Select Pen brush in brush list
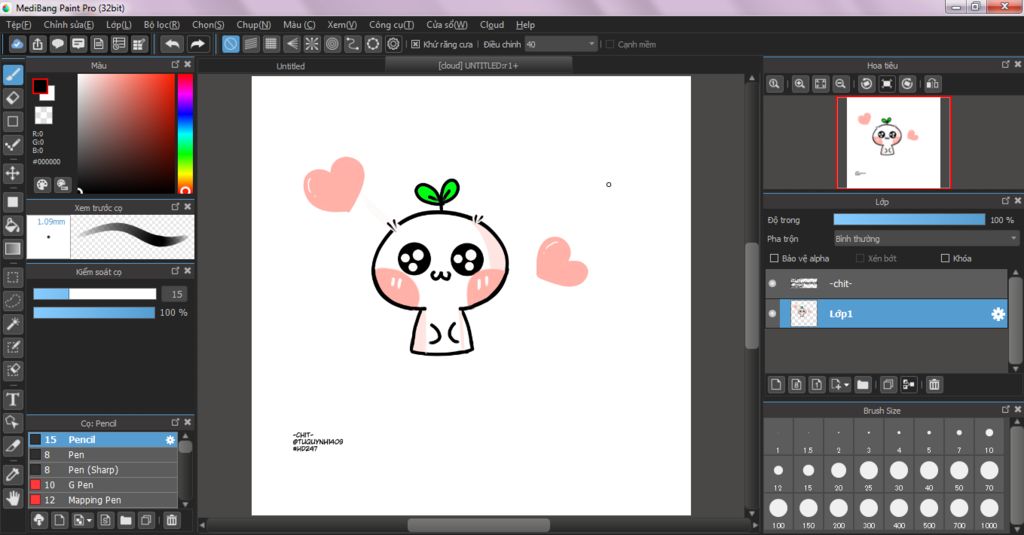 tap(103, 455)
